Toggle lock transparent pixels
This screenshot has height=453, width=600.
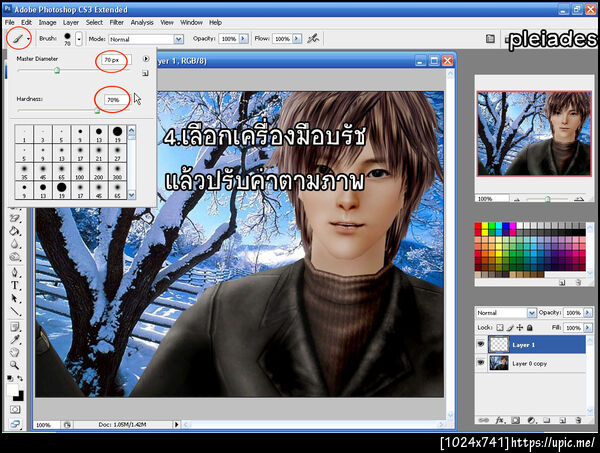pyautogui.click(x=500, y=328)
